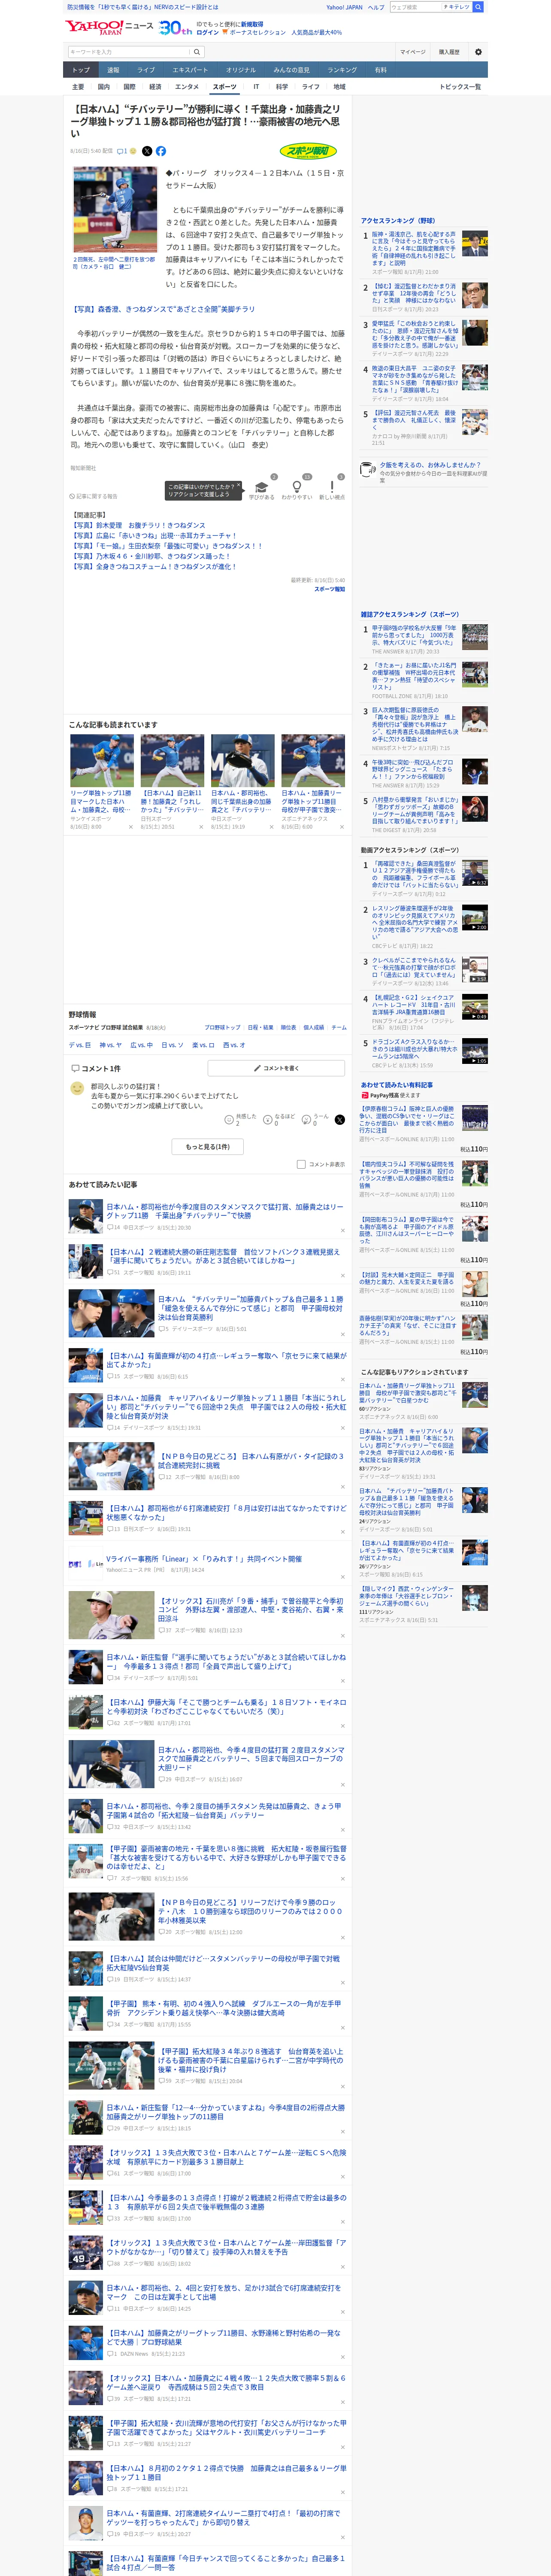This screenshot has height=2576, width=551.
Task: Open the 日程・結果 link
Action: pyautogui.click(x=260, y=1027)
